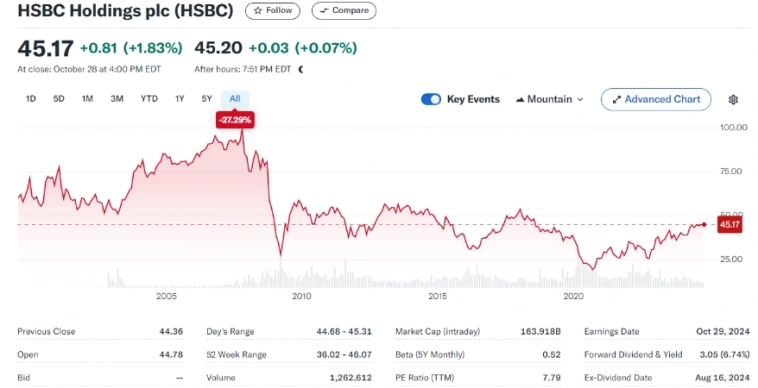The image size is (758, 388).
Task: Select the YTD time range
Action: pyautogui.click(x=149, y=99)
